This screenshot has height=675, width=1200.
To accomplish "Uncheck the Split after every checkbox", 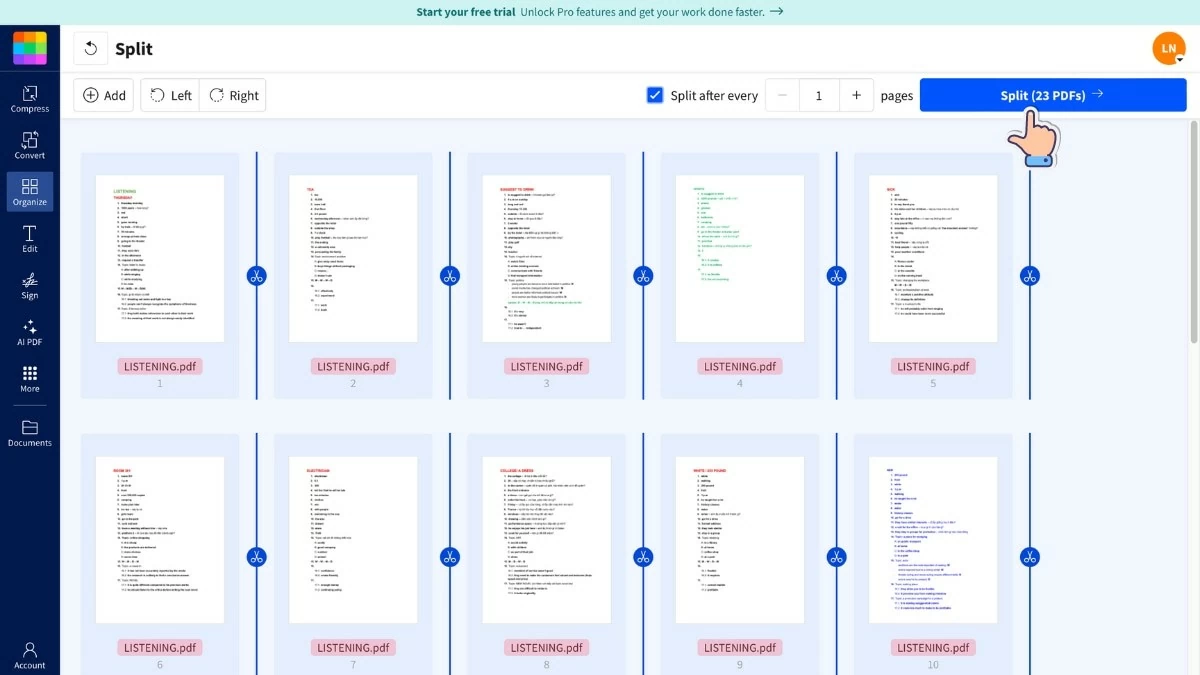I will pyautogui.click(x=655, y=95).
